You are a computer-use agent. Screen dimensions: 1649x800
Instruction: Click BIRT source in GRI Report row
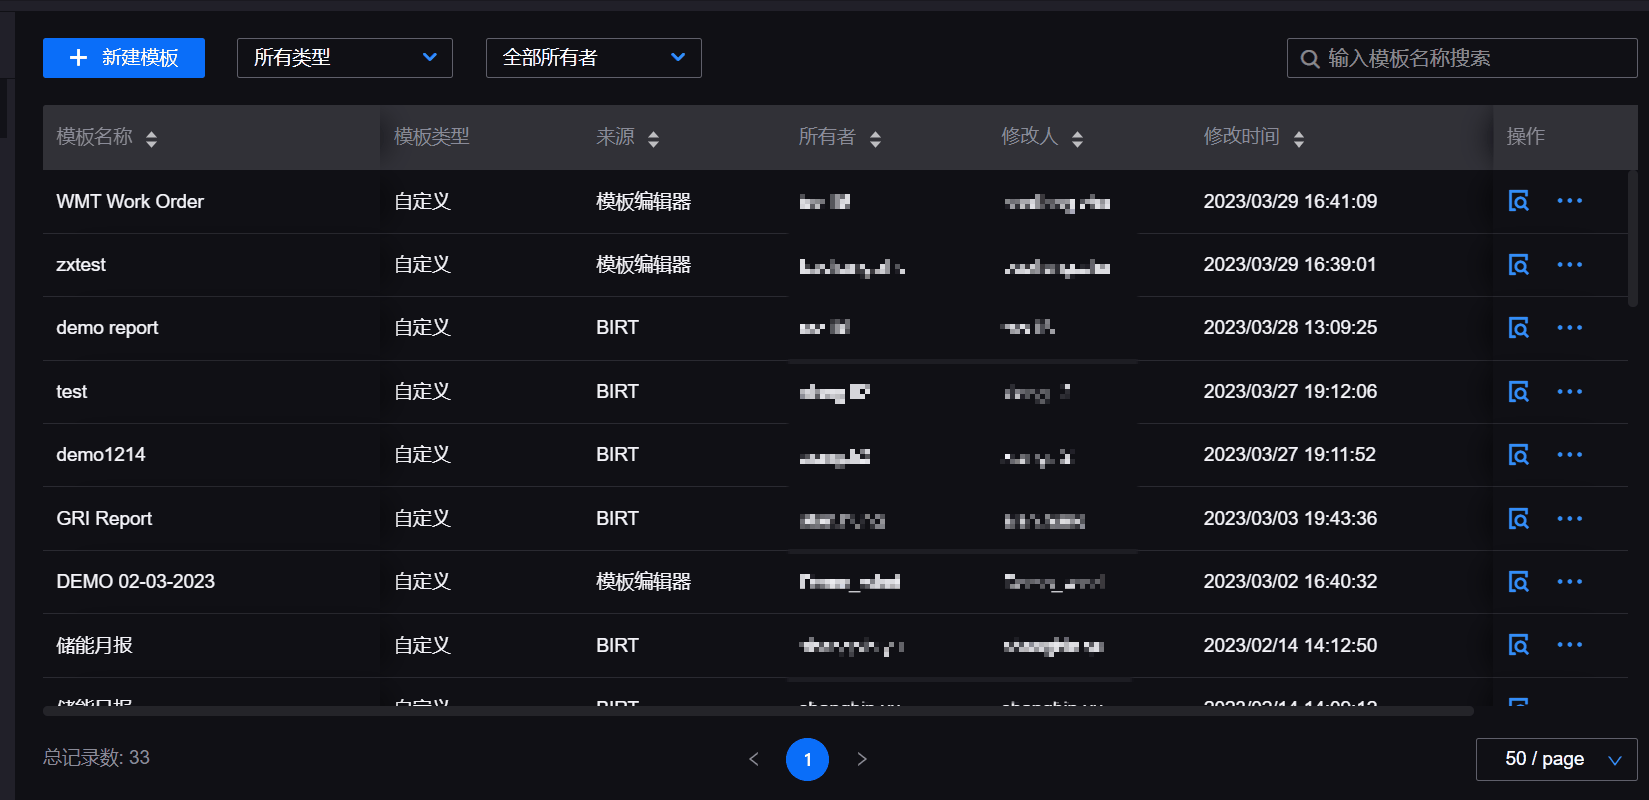coord(617,519)
